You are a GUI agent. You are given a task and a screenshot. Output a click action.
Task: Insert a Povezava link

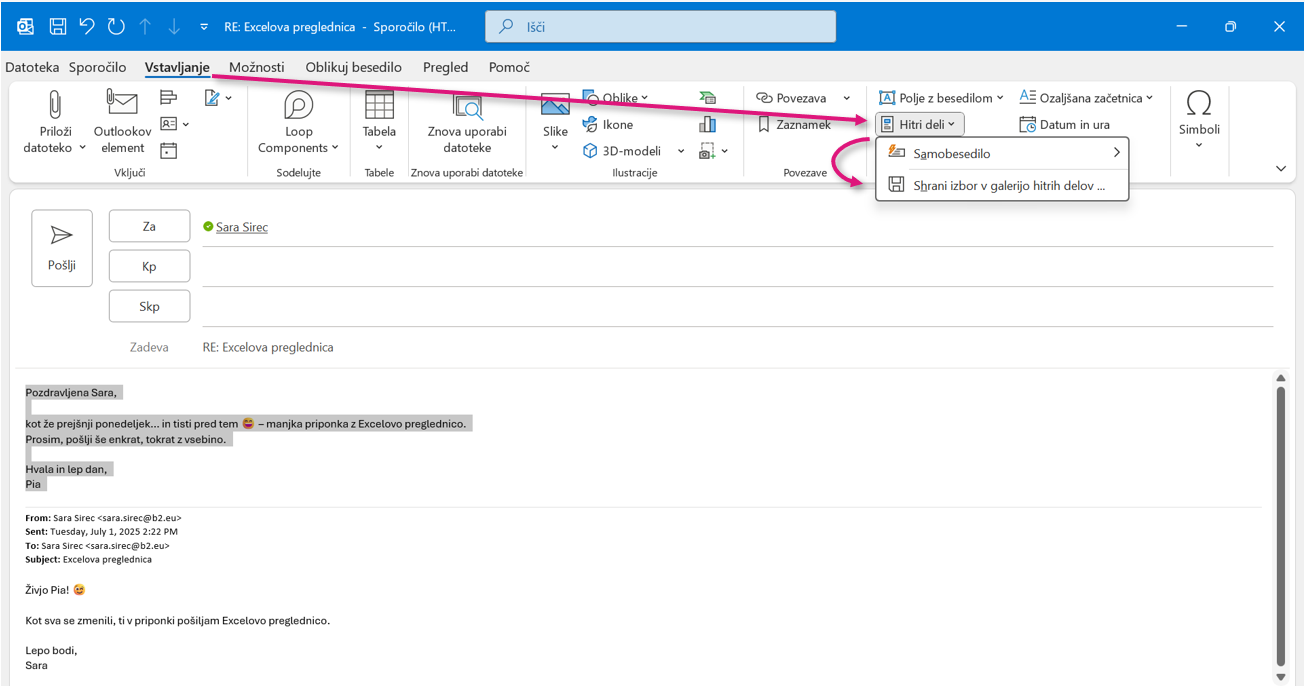point(792,98)
